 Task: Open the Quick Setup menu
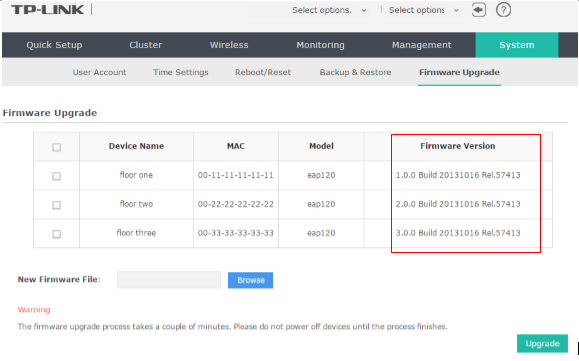click(54, 45)
